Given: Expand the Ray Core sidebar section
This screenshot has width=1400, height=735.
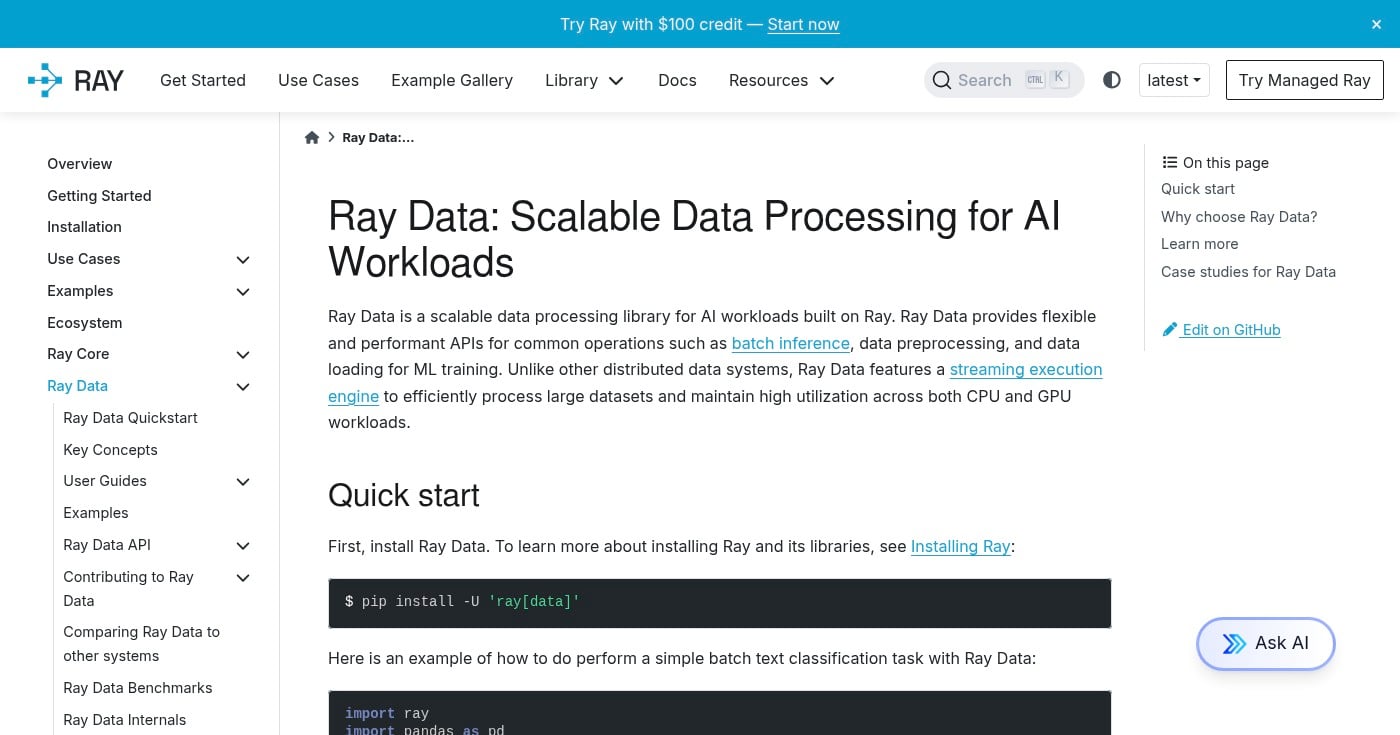Looking at the screenshot, I should pyautogui.click(x=242, y=355).
